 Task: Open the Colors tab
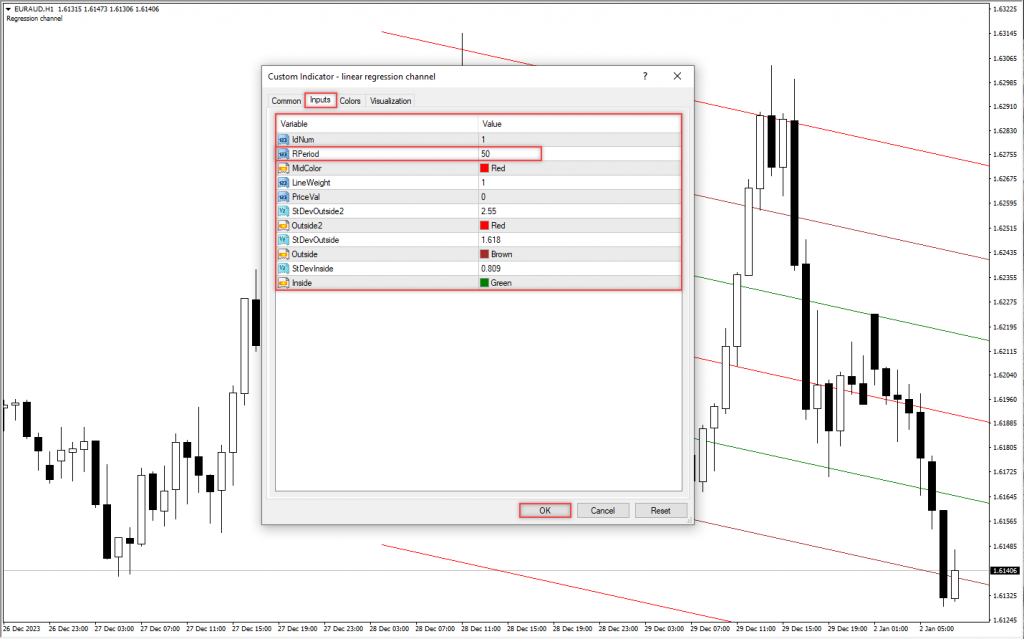click(x=350, y=101)
